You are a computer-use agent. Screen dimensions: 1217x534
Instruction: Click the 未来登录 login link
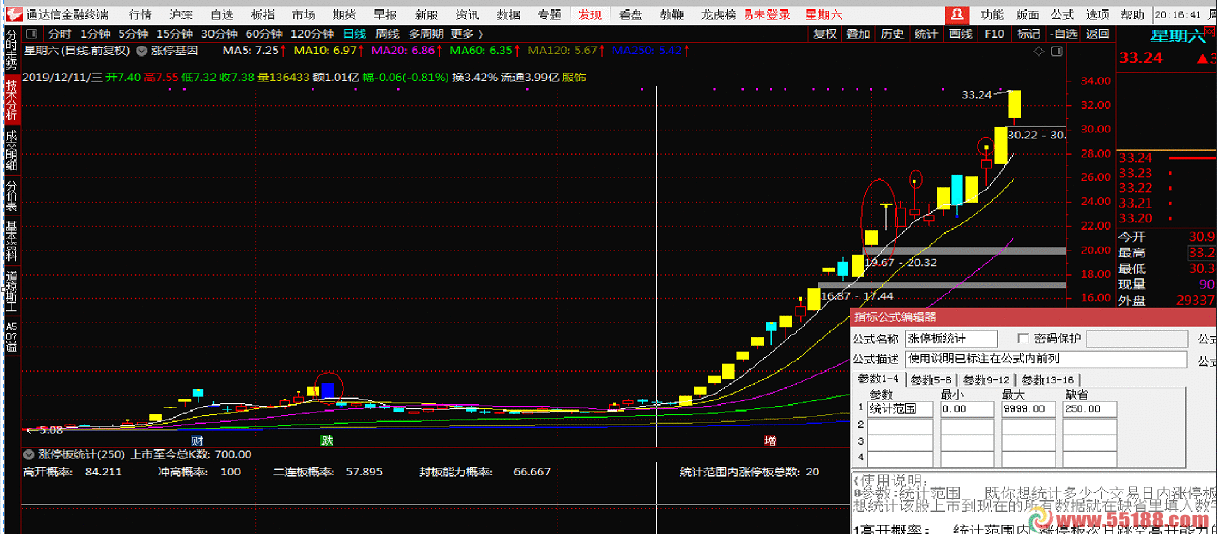(x=765, y=14)
